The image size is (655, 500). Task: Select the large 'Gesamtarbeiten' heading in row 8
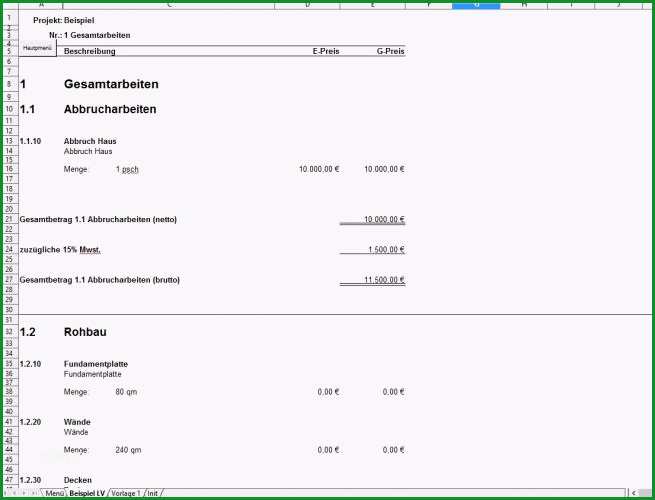pos(111,84)
